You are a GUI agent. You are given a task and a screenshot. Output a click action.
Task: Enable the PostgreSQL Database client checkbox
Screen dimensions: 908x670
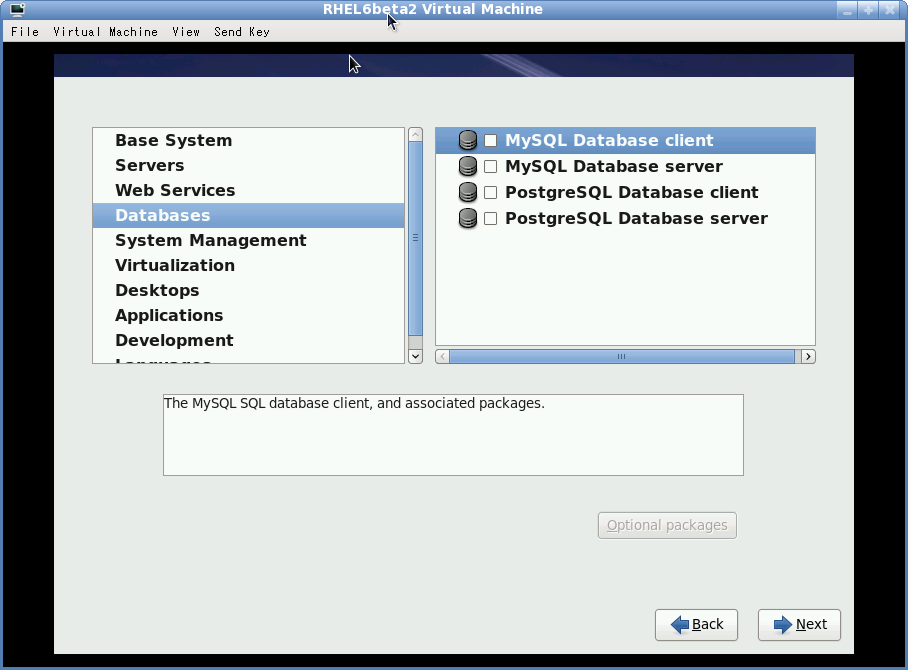click(x=490, y=192)
